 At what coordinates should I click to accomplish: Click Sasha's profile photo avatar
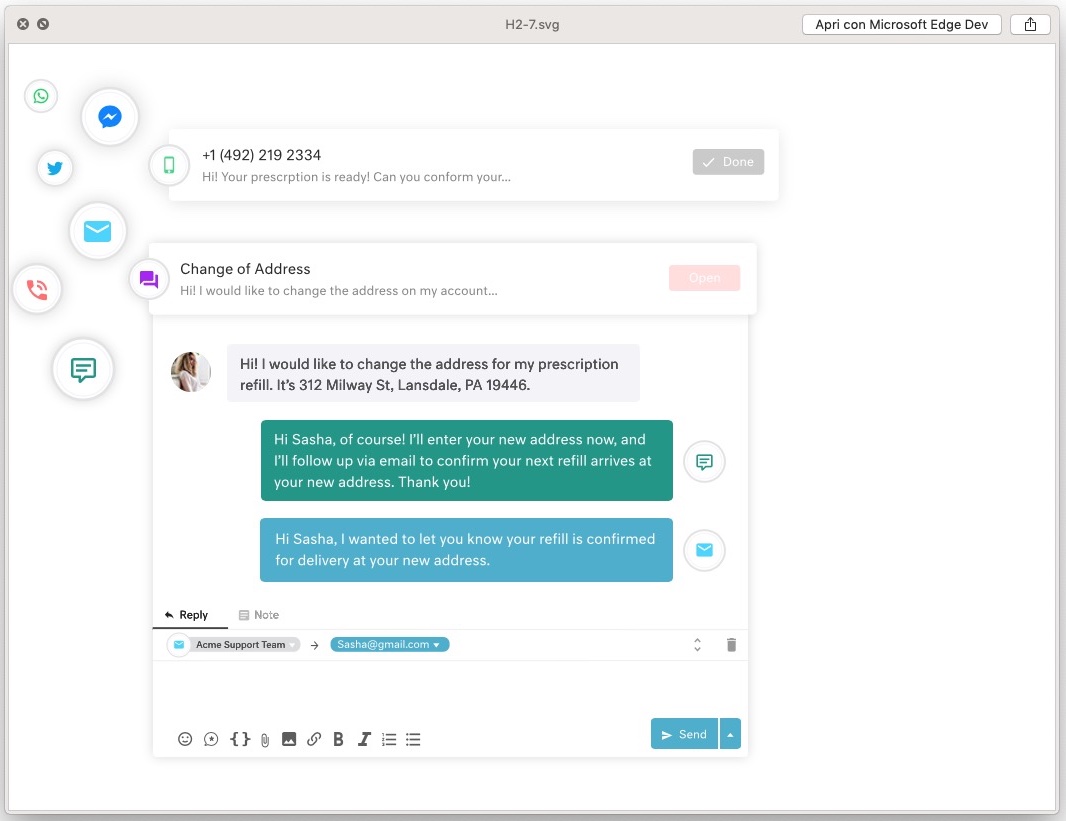(190, 372)
